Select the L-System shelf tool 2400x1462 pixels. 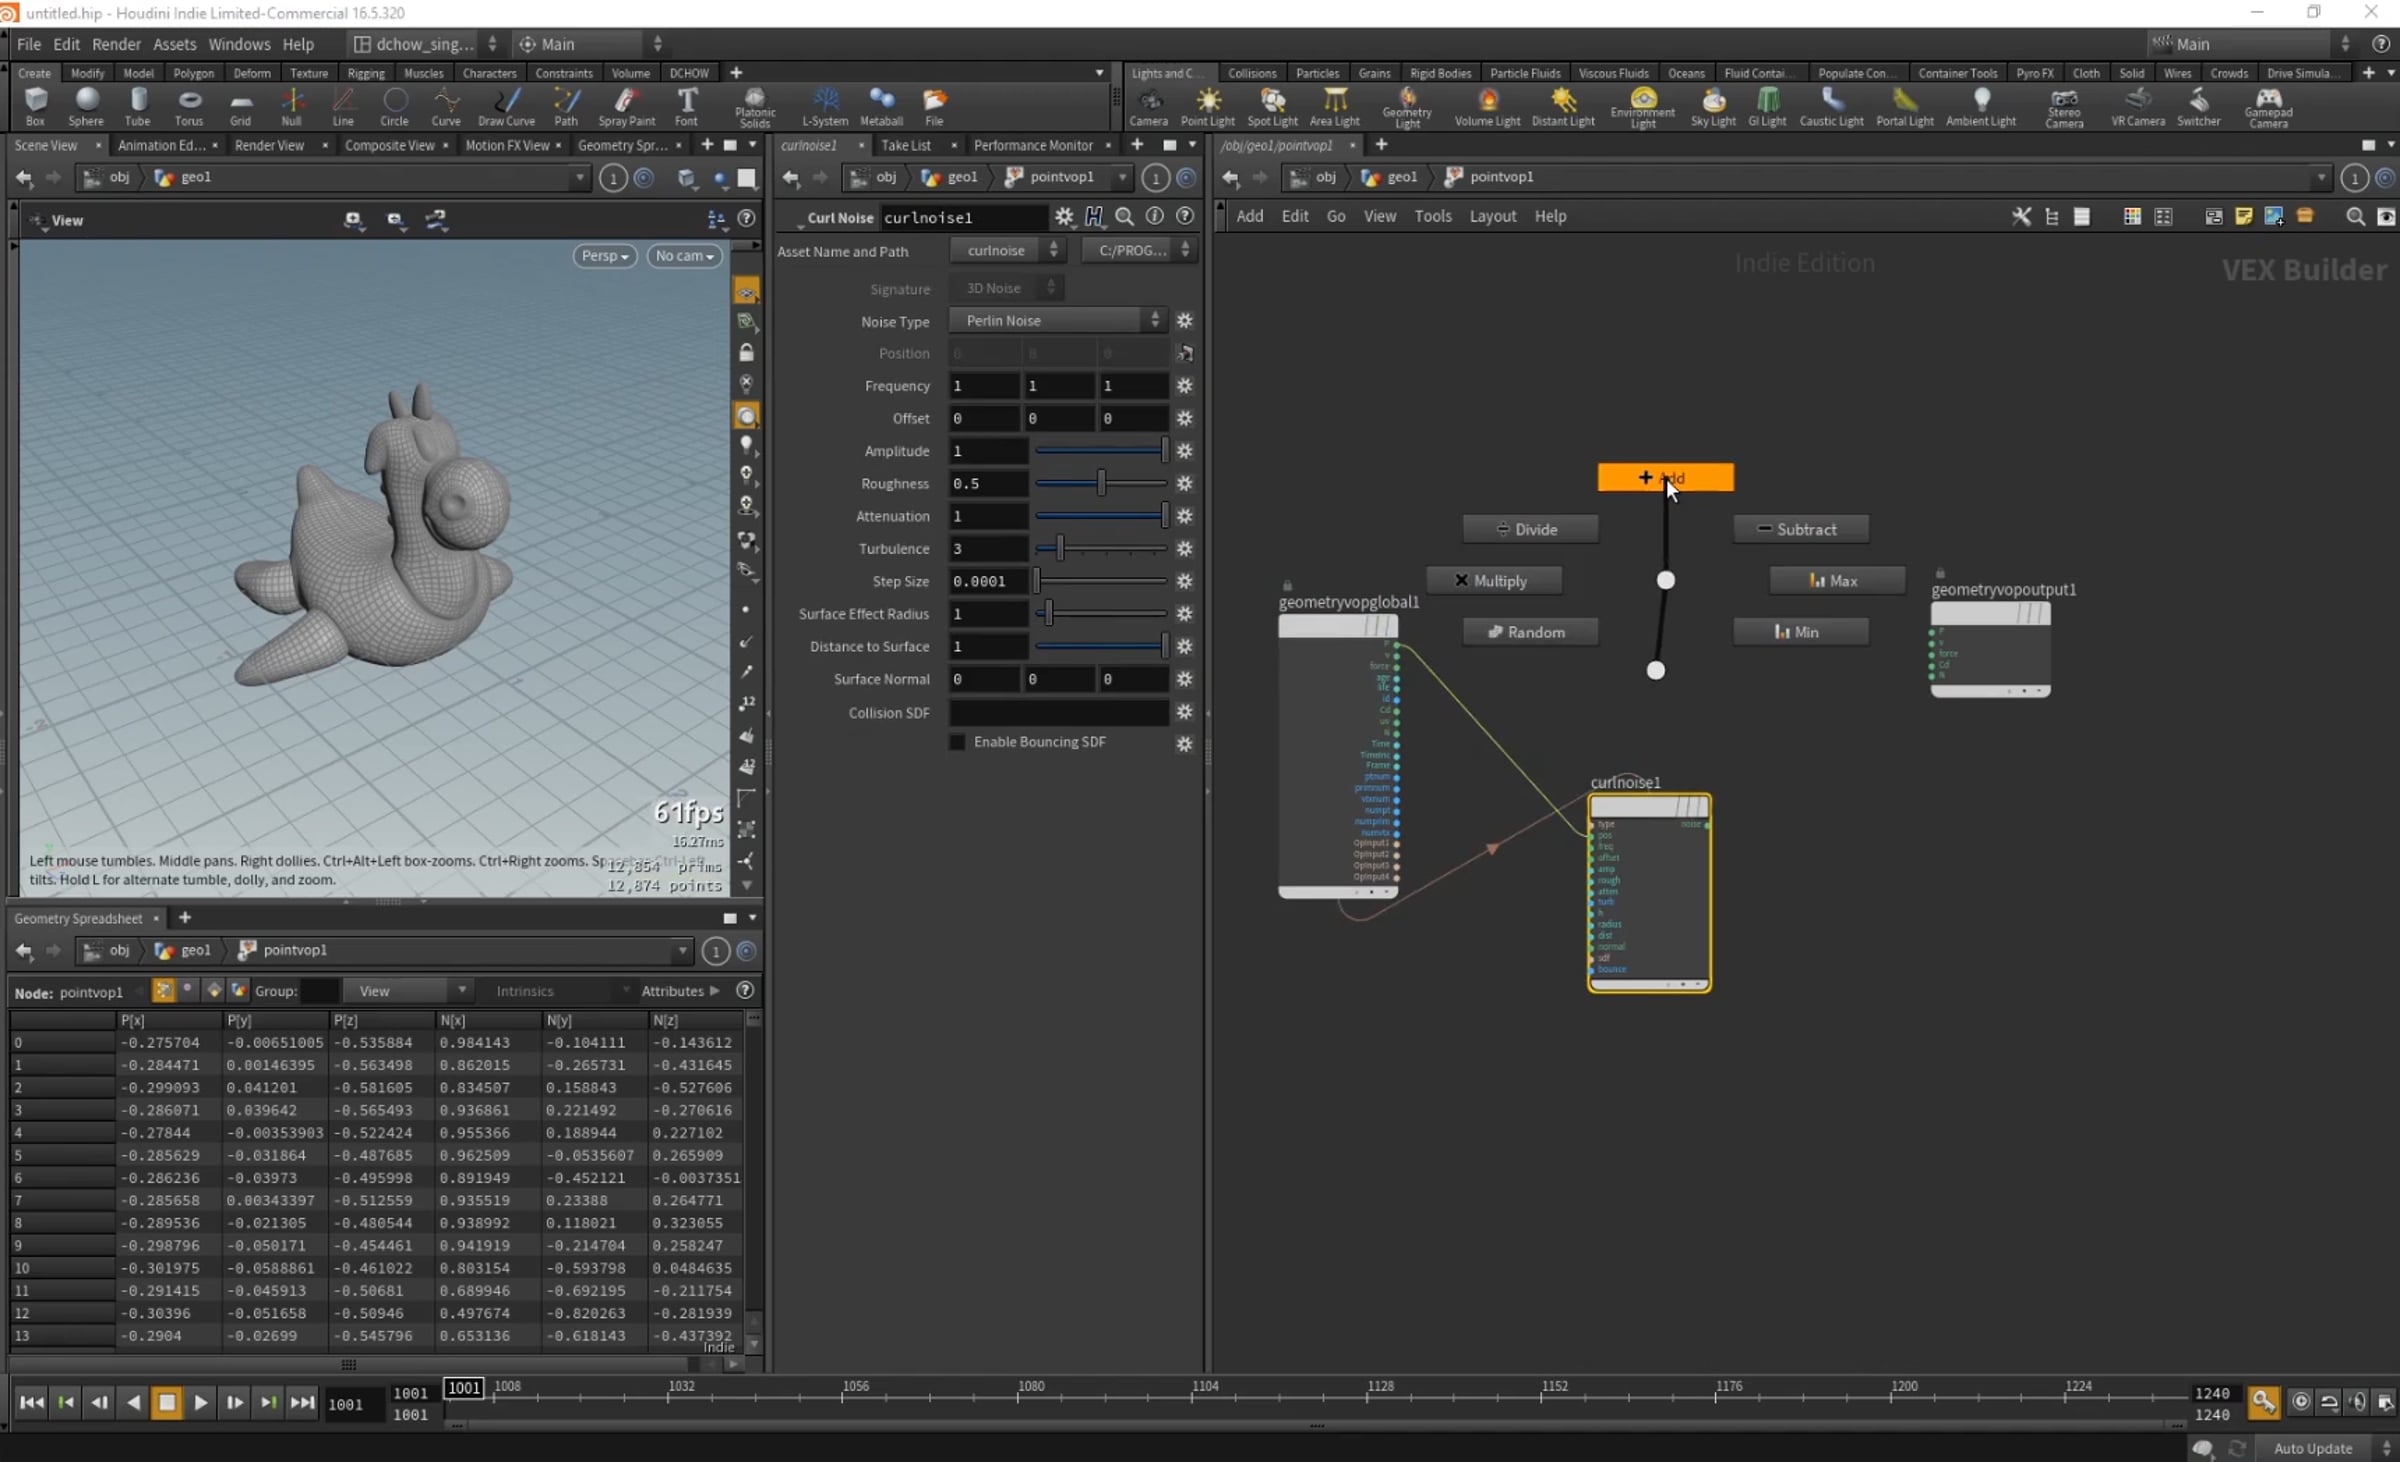[x=825, y=106]
